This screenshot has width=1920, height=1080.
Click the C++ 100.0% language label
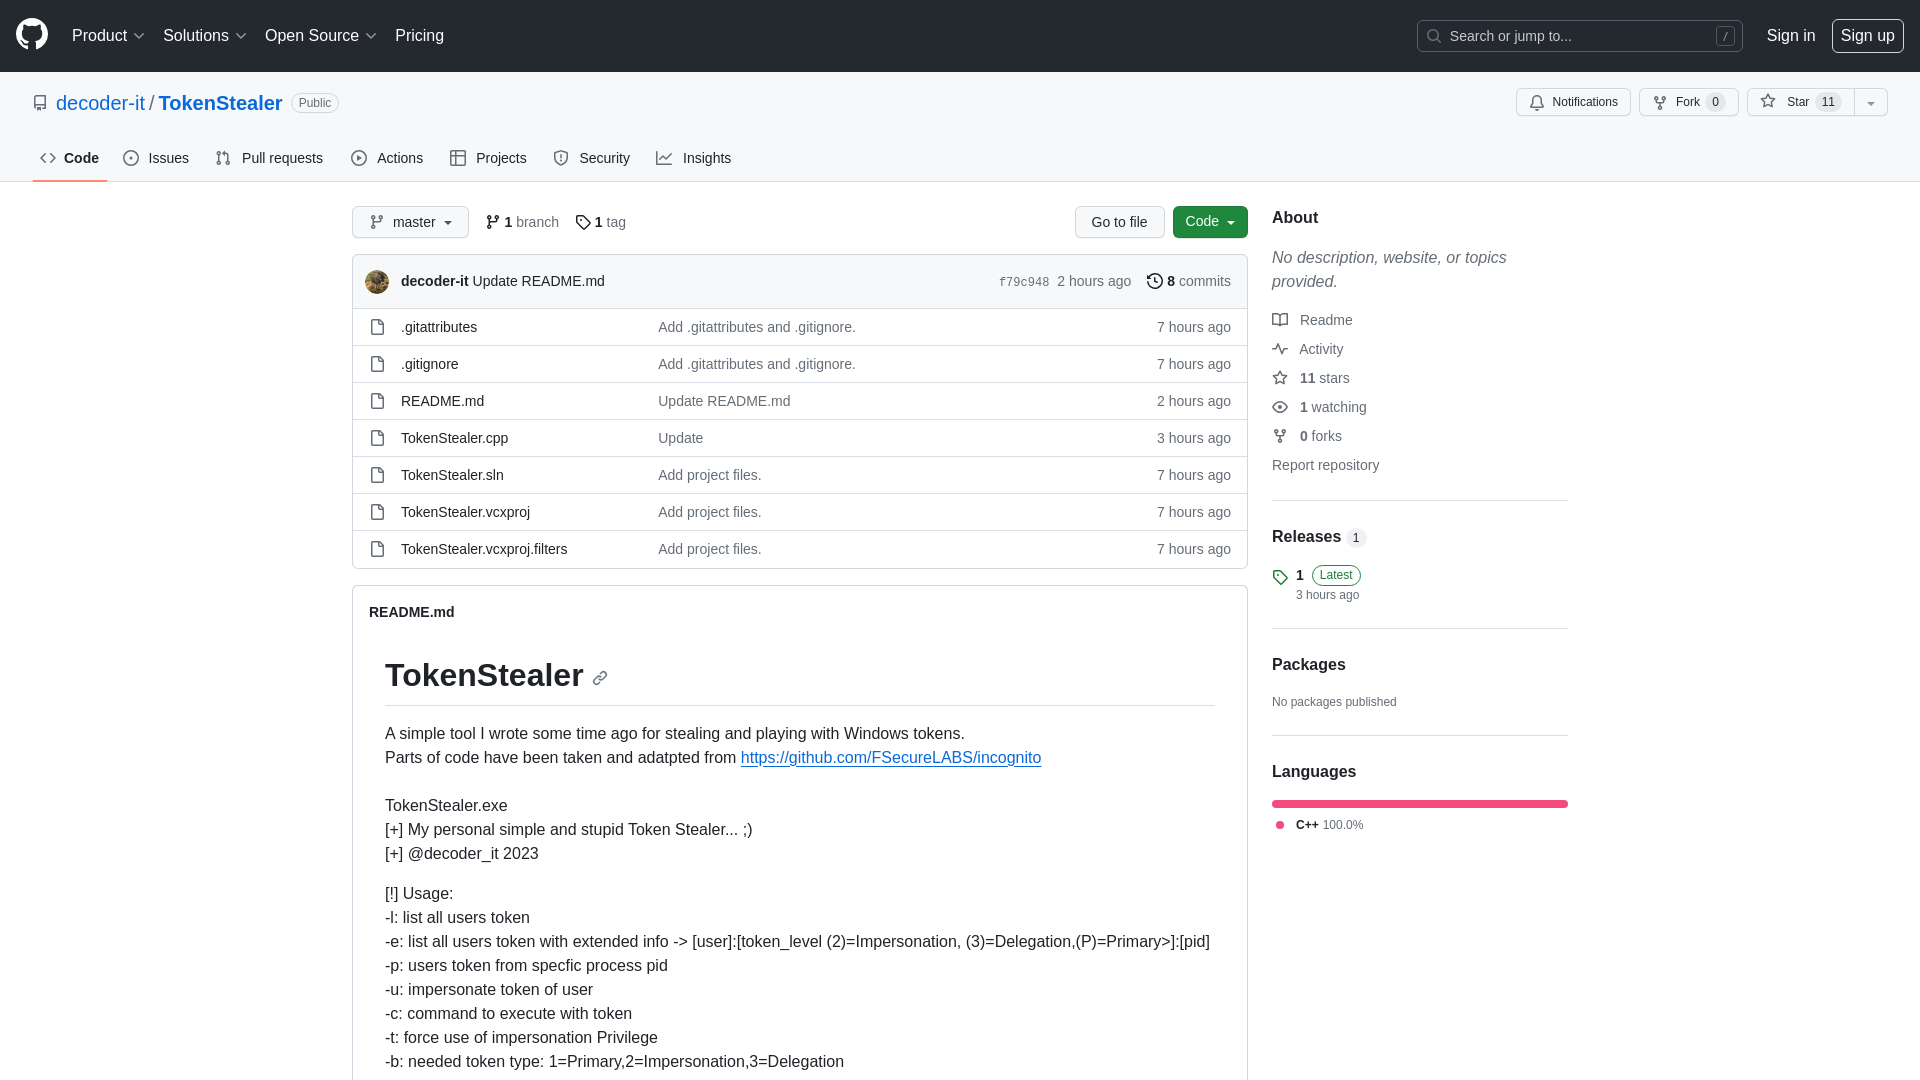1329,825
